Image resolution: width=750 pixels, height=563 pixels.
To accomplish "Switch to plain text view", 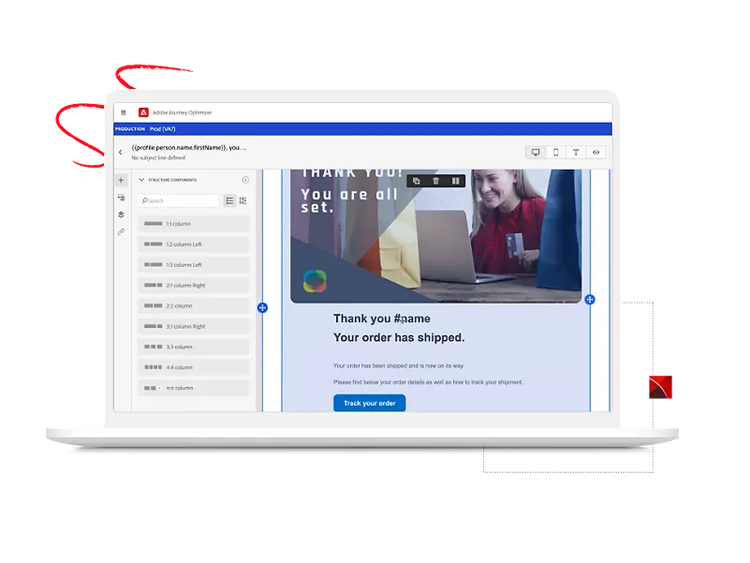I will (576, 152).
